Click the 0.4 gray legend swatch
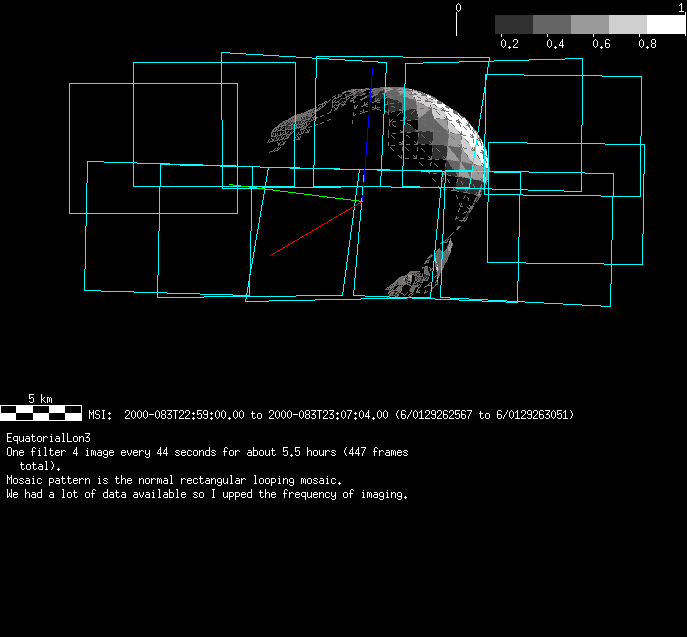 552,25
